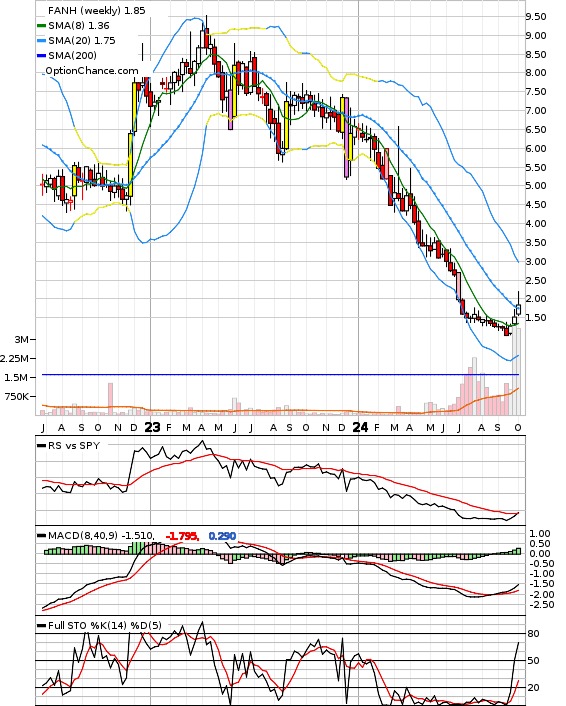566x706 pixels.
Task: Click the 9.50 price level label
Action: point(535,17)
